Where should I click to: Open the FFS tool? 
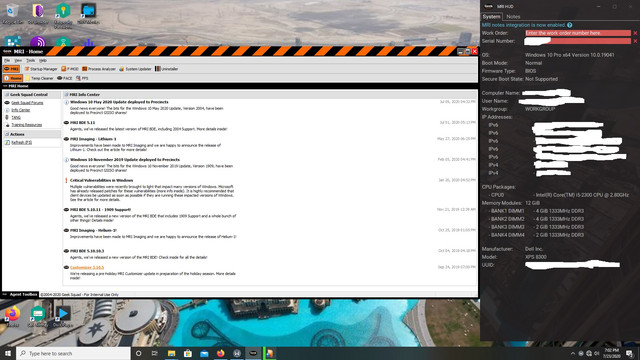tap(82, 78)
